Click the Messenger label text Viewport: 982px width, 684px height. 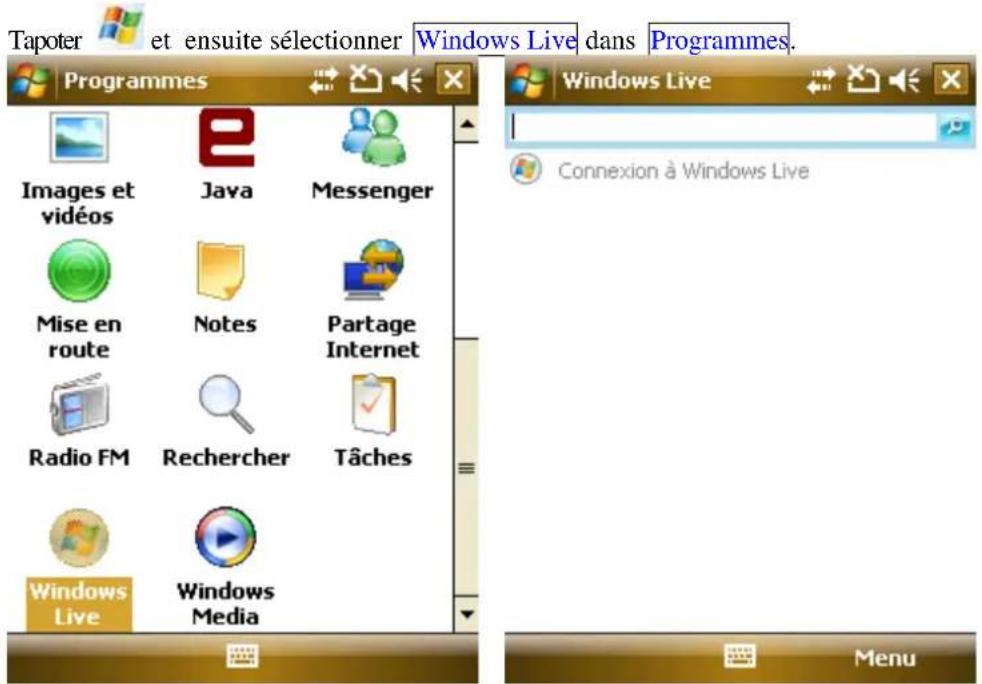point(373,191)
